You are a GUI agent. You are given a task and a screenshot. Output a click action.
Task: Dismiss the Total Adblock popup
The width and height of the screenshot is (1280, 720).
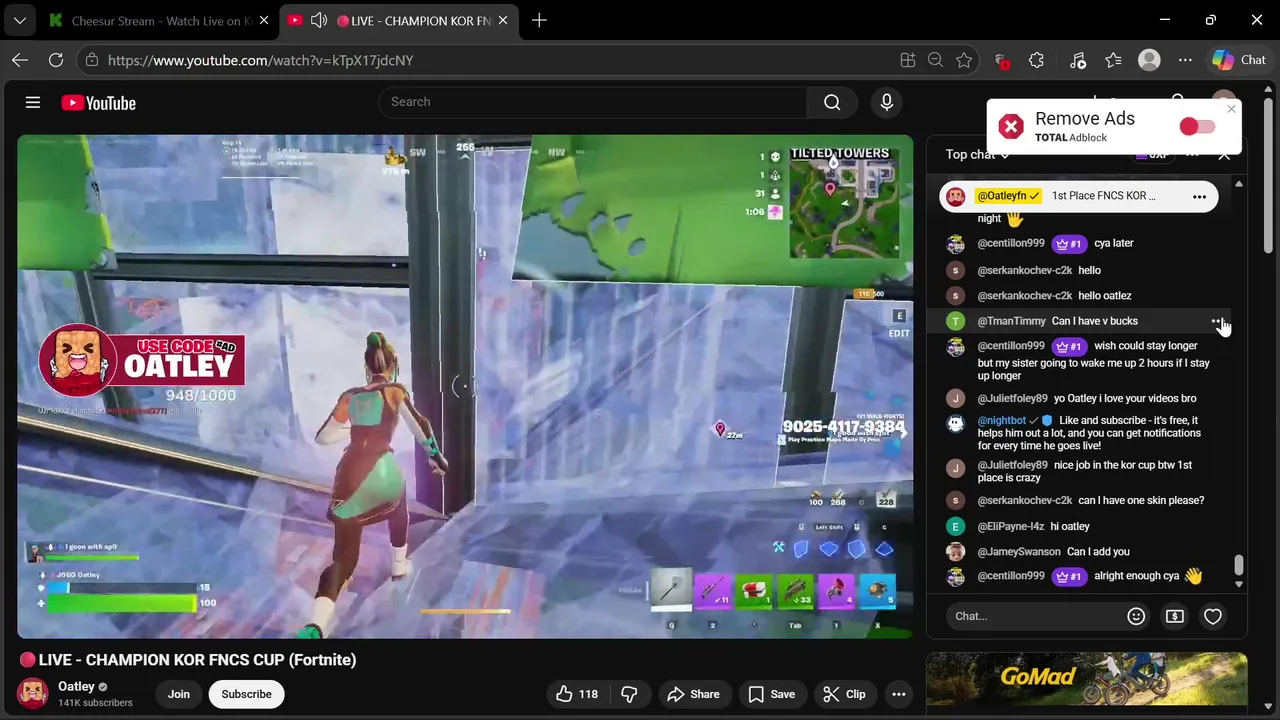click(1231, 109)
